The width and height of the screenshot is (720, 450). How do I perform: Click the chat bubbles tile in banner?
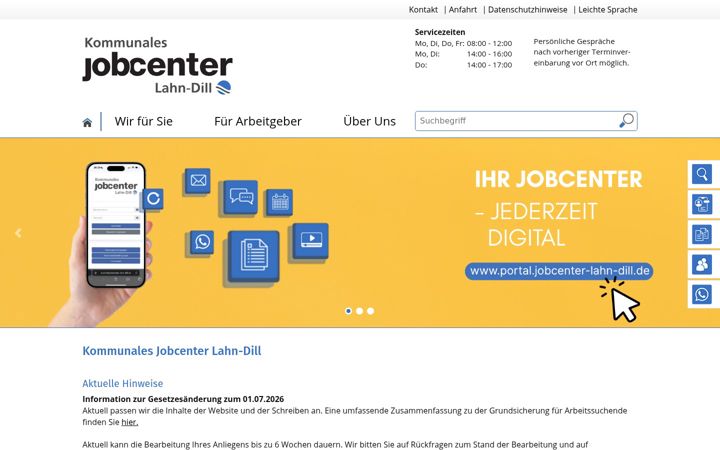(x=241, y=197)
